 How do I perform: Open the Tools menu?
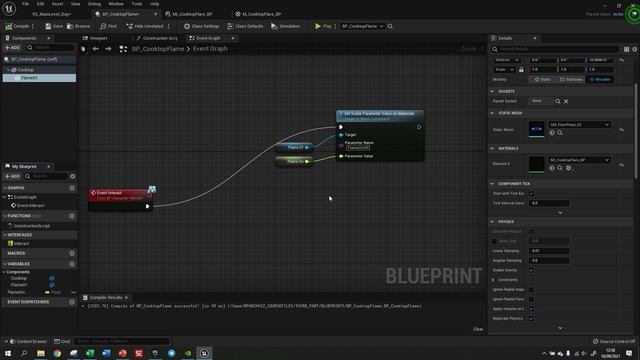pyautogui.click(x=137, y=4)
